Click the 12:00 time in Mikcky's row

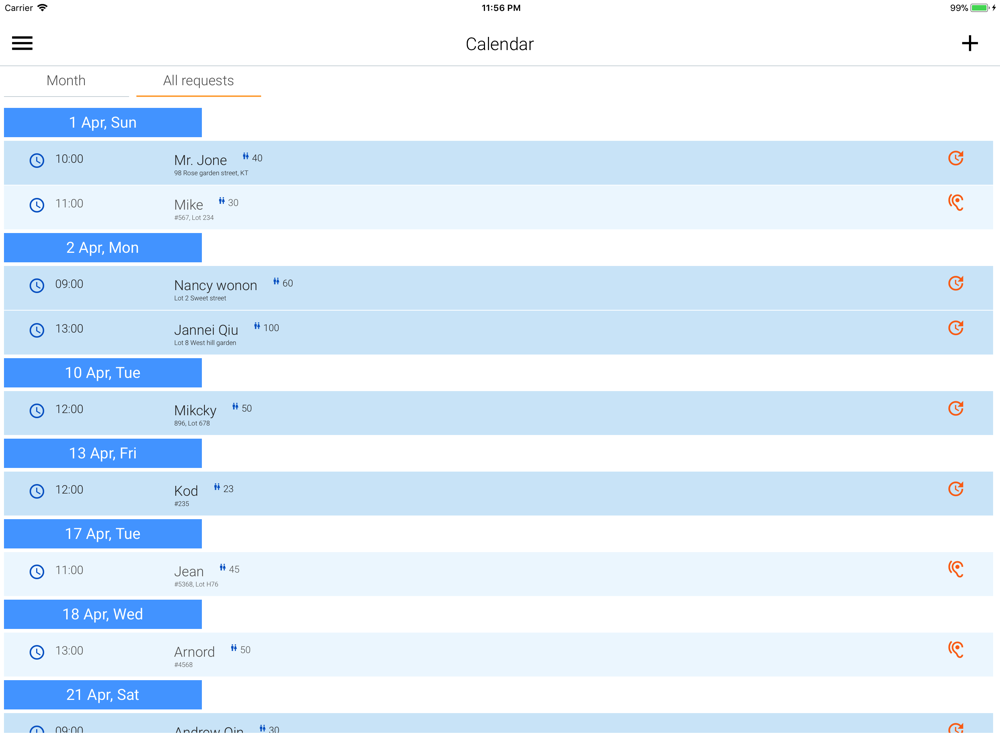click(x=69, y=409)
